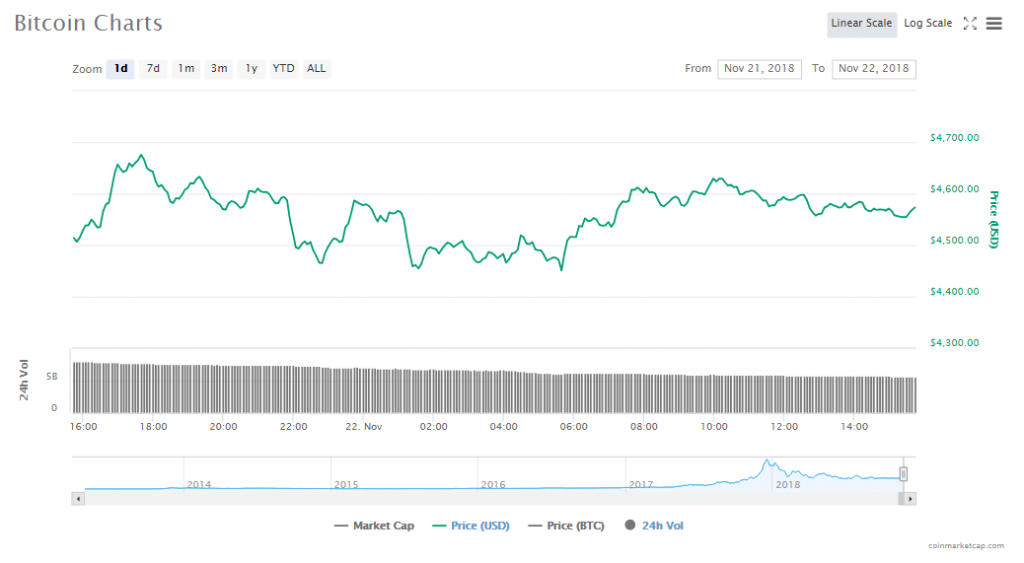Edit the To date field
The height and width of the screenshot is (563, 1024).
pyautogui.click(x=874, y=69)
